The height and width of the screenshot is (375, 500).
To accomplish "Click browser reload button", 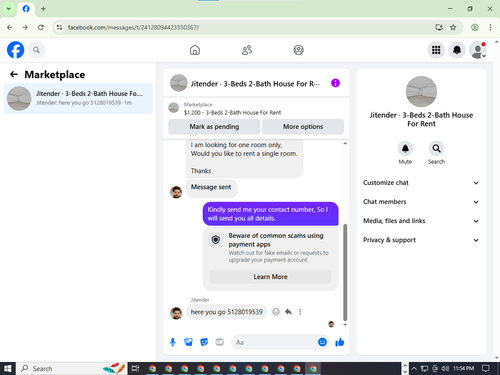I will pos(41,27).
